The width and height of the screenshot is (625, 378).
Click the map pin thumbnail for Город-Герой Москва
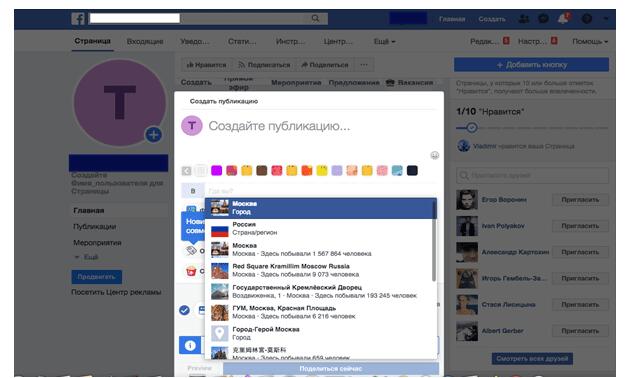220,333
